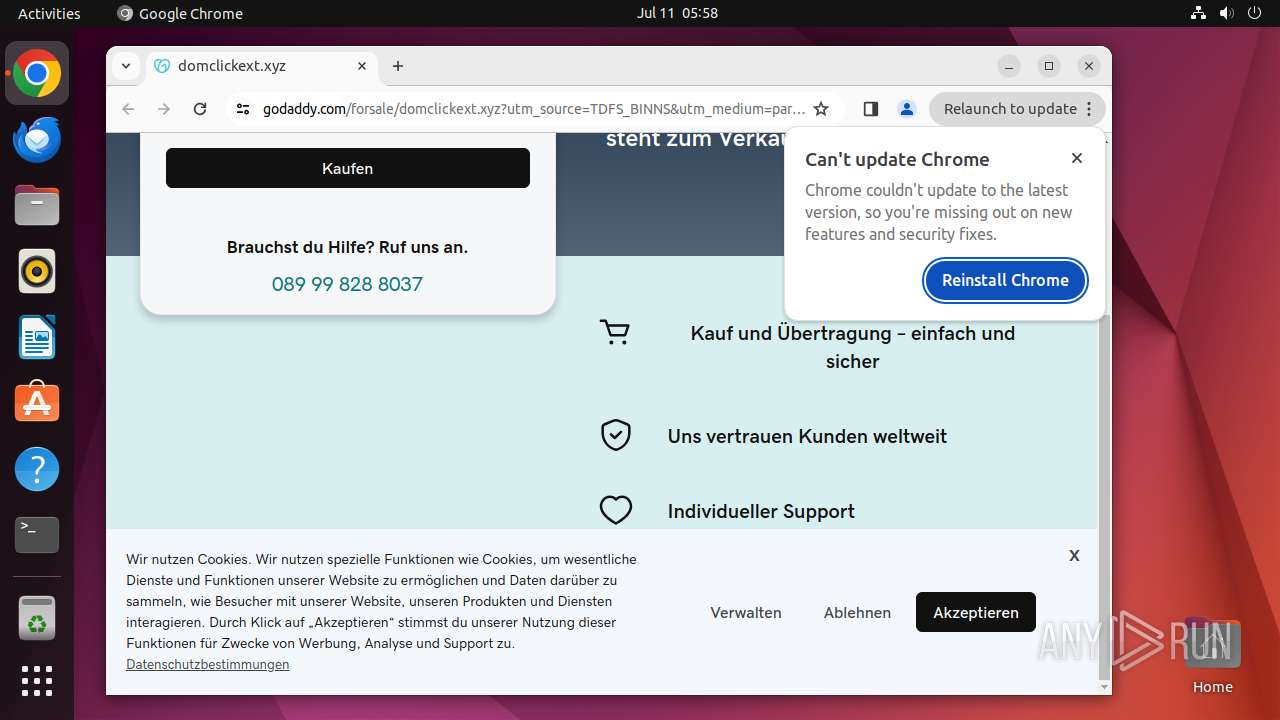The width and height of the screenshot is (1280, 720).
Task: Click 'Uns vertrauen Kunden weltweit' text
Action: pyautogui.click(x=807, y=436)
